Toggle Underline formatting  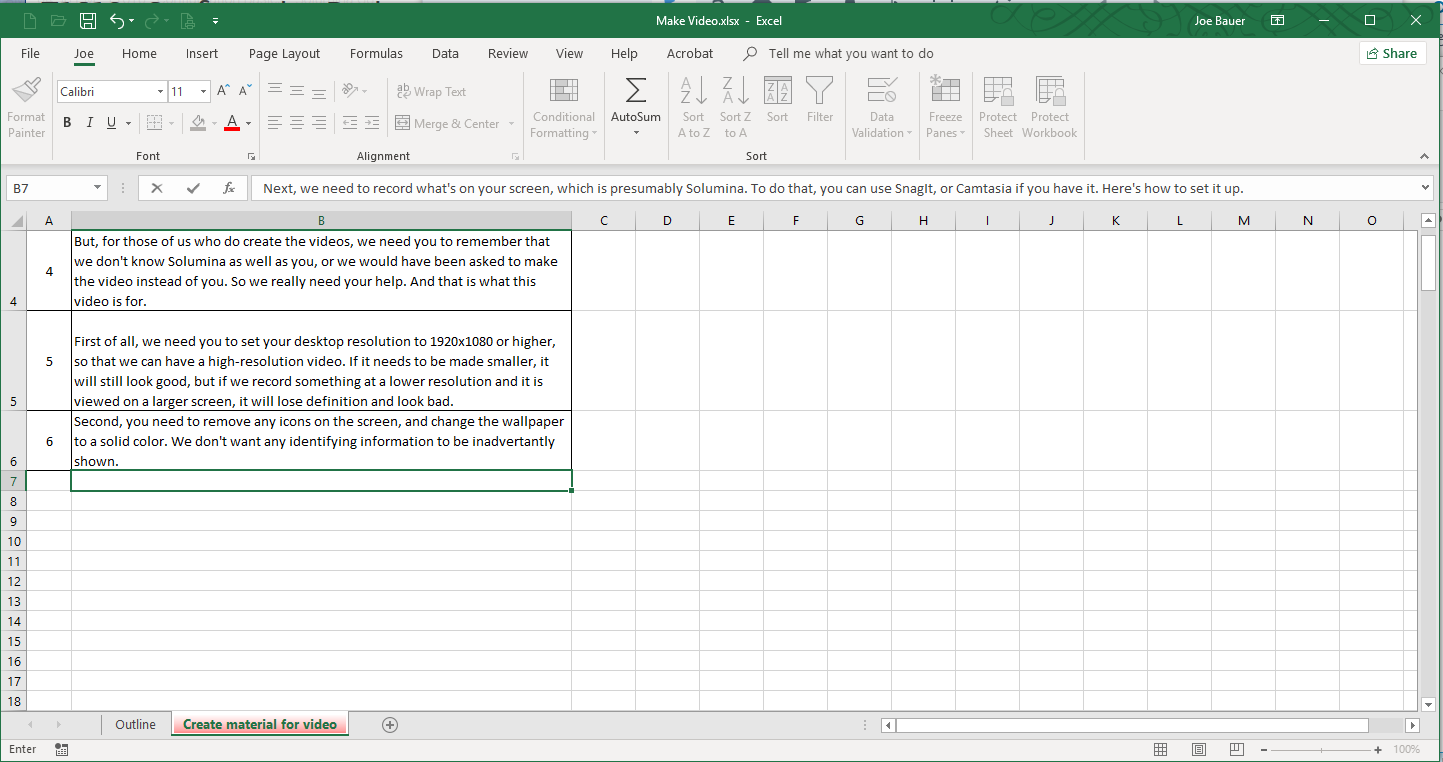pyautogui.click(x=111, y=123)
